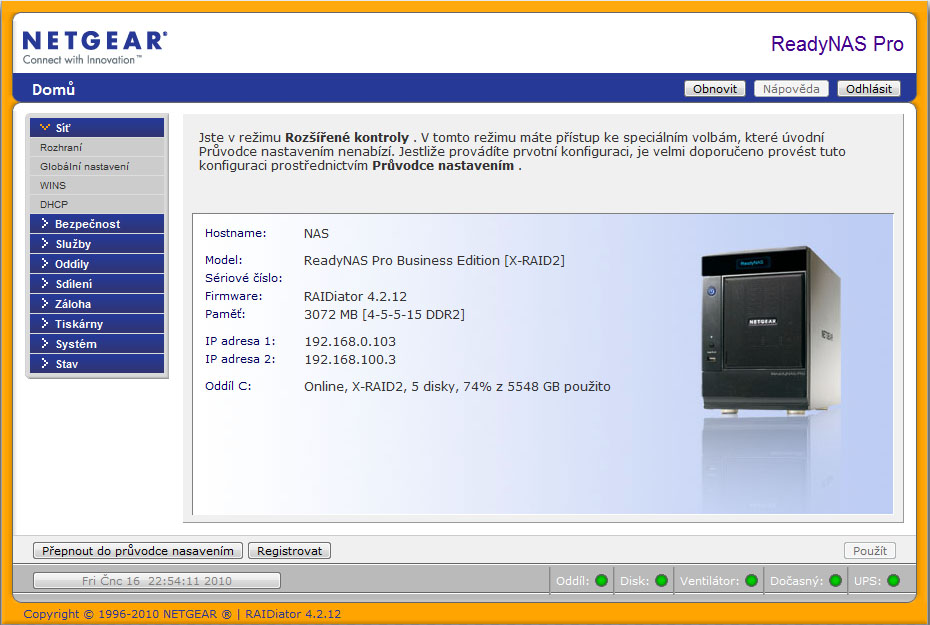Viewport: 930px width, 625px height.
Task: Expand the Systém menu section
Action: pyautogui.click(x=97, y=344)
